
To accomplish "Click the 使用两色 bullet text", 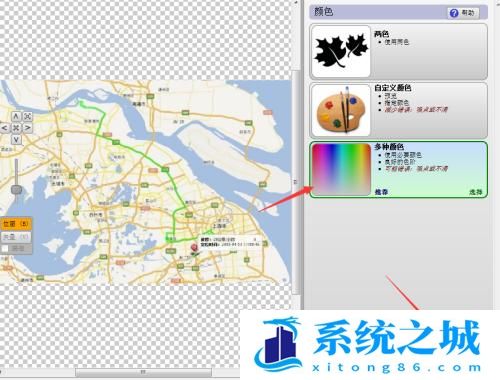I will (x=397, y=42).
